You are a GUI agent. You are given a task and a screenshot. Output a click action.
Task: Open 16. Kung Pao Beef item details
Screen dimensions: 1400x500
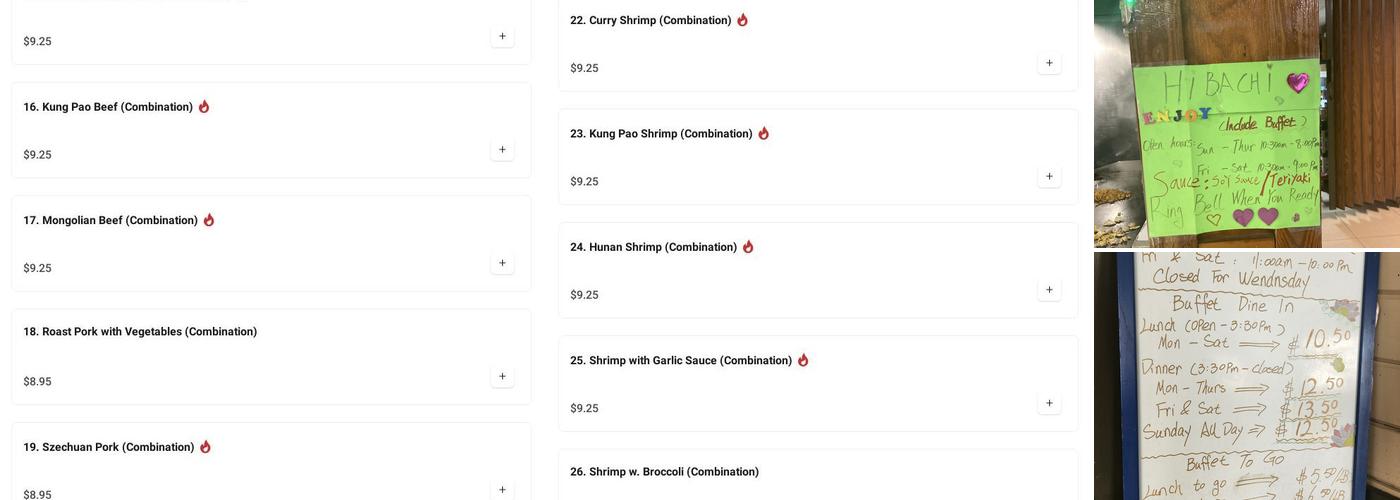point(108,107)
